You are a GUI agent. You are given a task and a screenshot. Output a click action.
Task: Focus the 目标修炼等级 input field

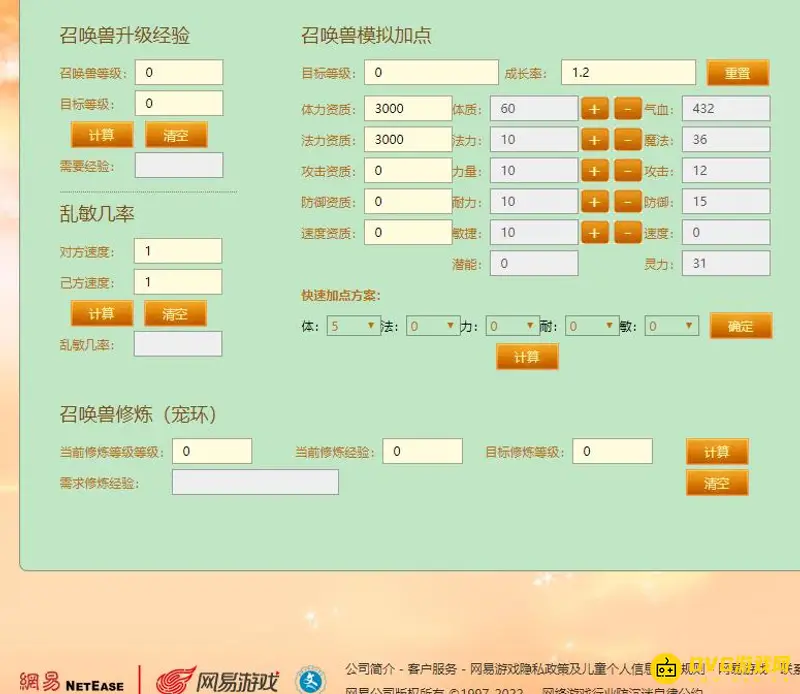pos(612,452)
